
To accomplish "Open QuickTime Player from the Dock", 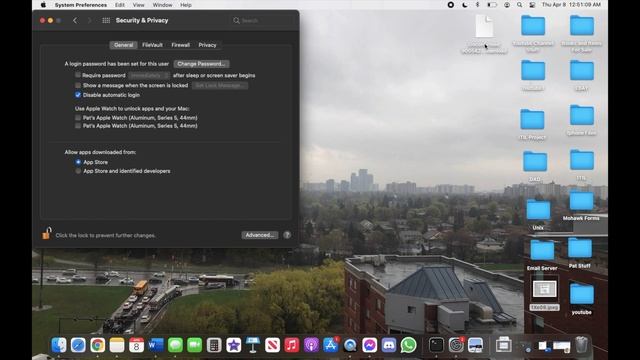I will pos(350,345).
